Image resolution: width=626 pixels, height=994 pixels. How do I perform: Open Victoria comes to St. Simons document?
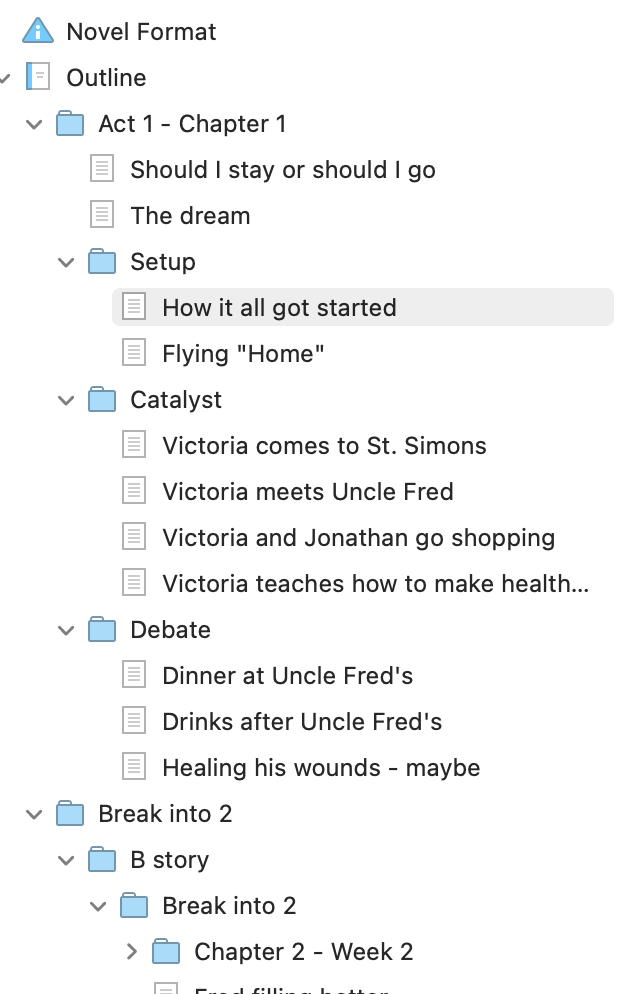tap(324, 446)
